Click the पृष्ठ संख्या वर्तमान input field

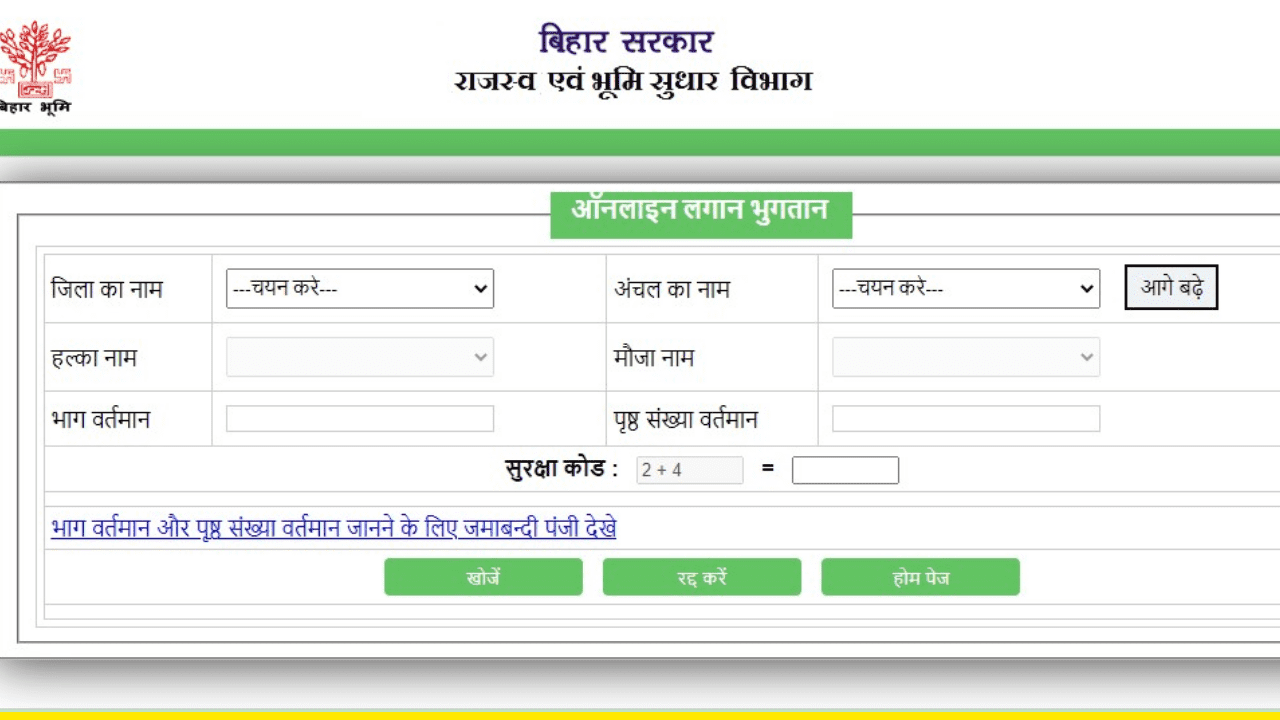pyautogui.click(x=963, y=418)
